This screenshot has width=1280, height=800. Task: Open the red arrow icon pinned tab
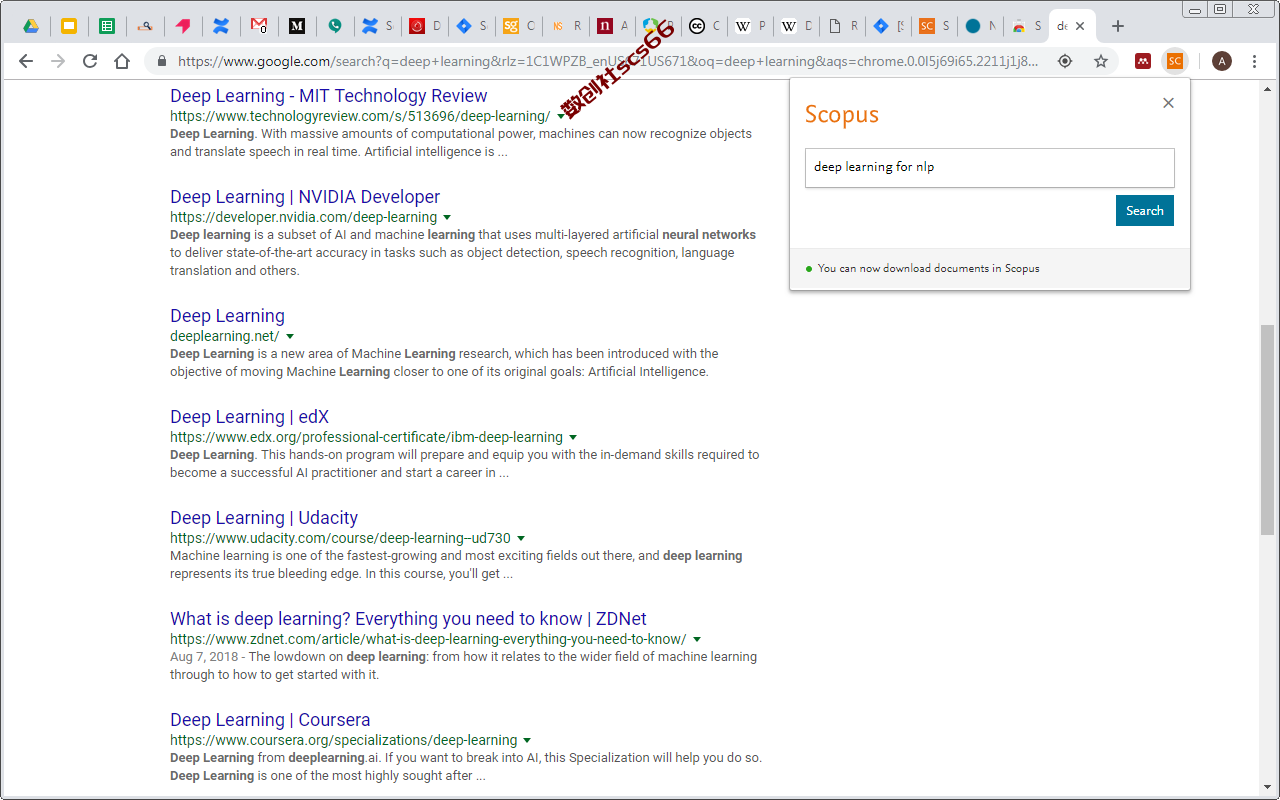click(x=183, y=26)
